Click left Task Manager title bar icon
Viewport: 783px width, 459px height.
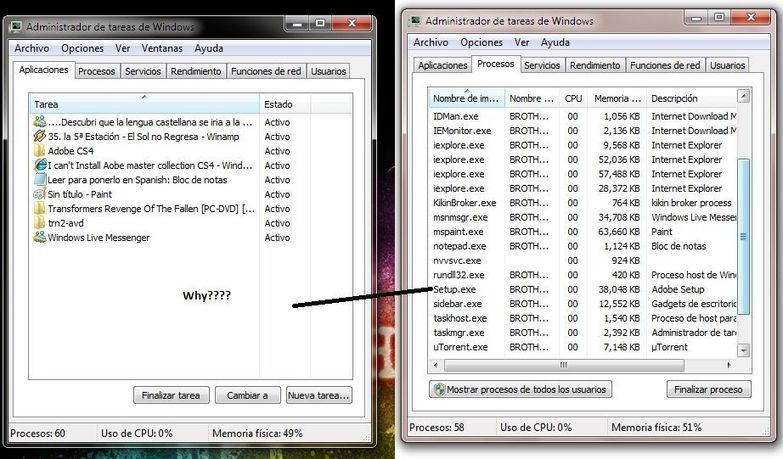[x=16, y=26]
